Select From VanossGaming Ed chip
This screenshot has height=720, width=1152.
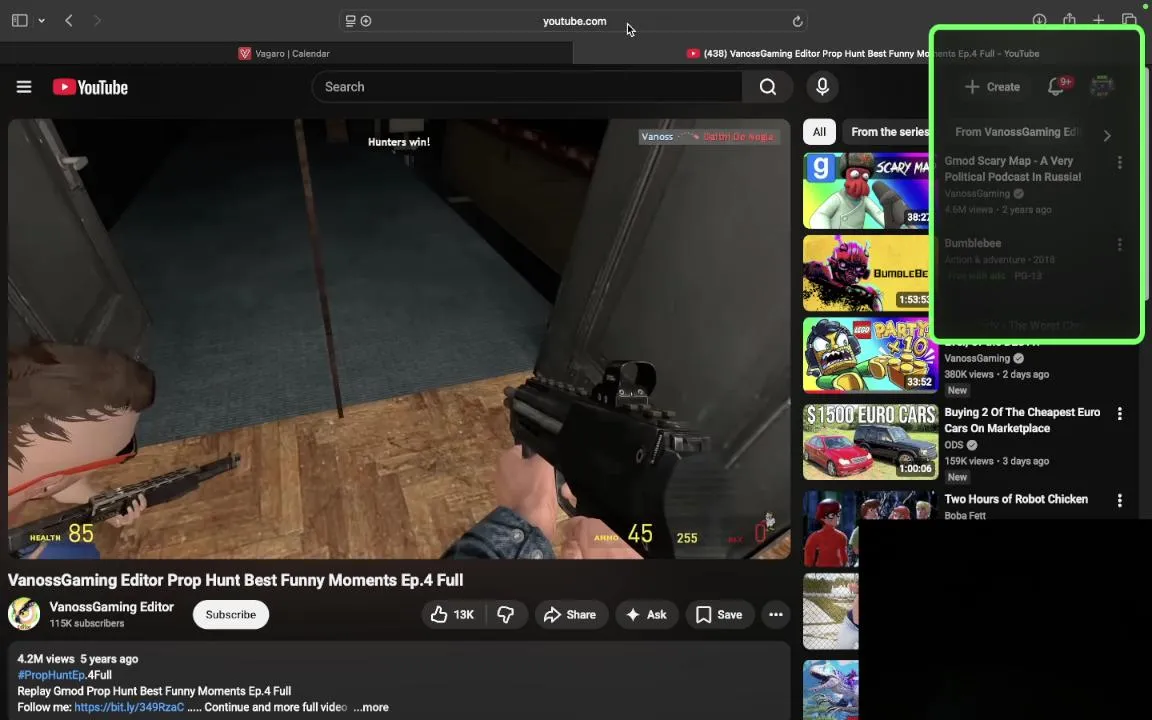click(x=1016, y=132)
